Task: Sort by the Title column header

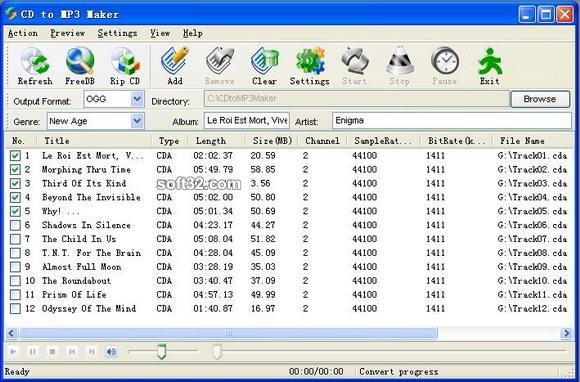Action: [94, 141]
